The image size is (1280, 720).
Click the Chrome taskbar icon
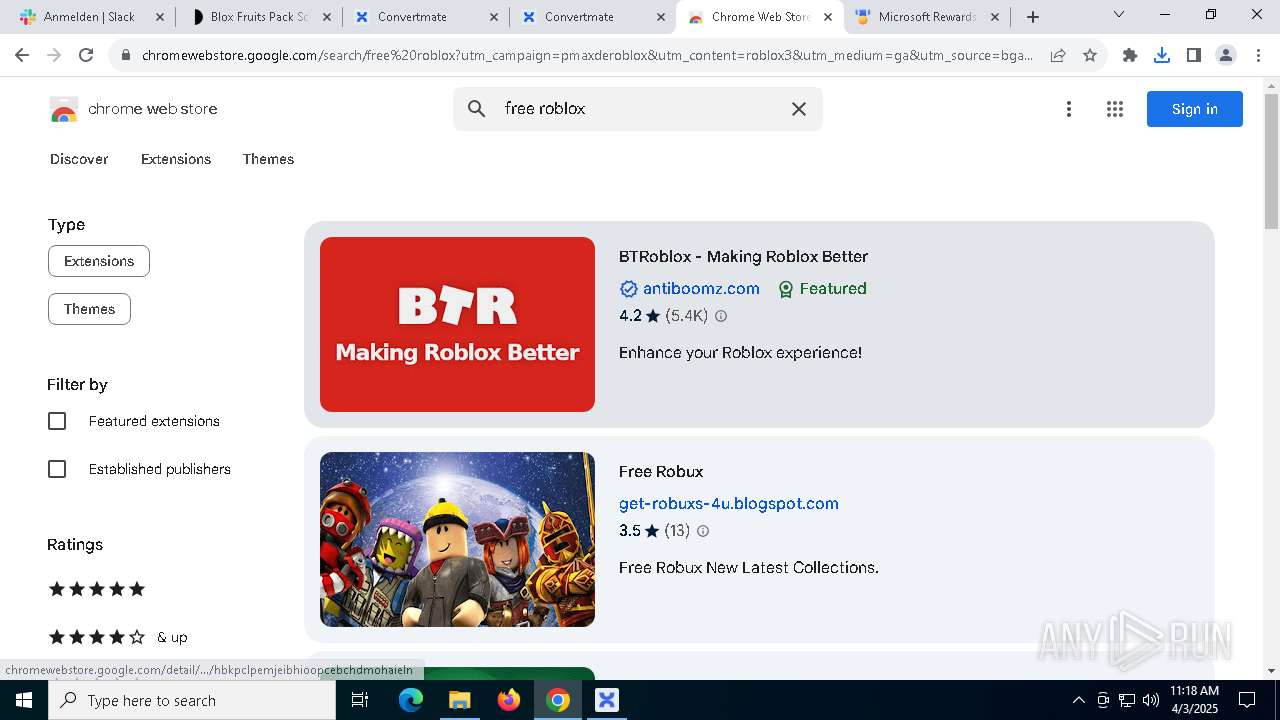[558, 700]
